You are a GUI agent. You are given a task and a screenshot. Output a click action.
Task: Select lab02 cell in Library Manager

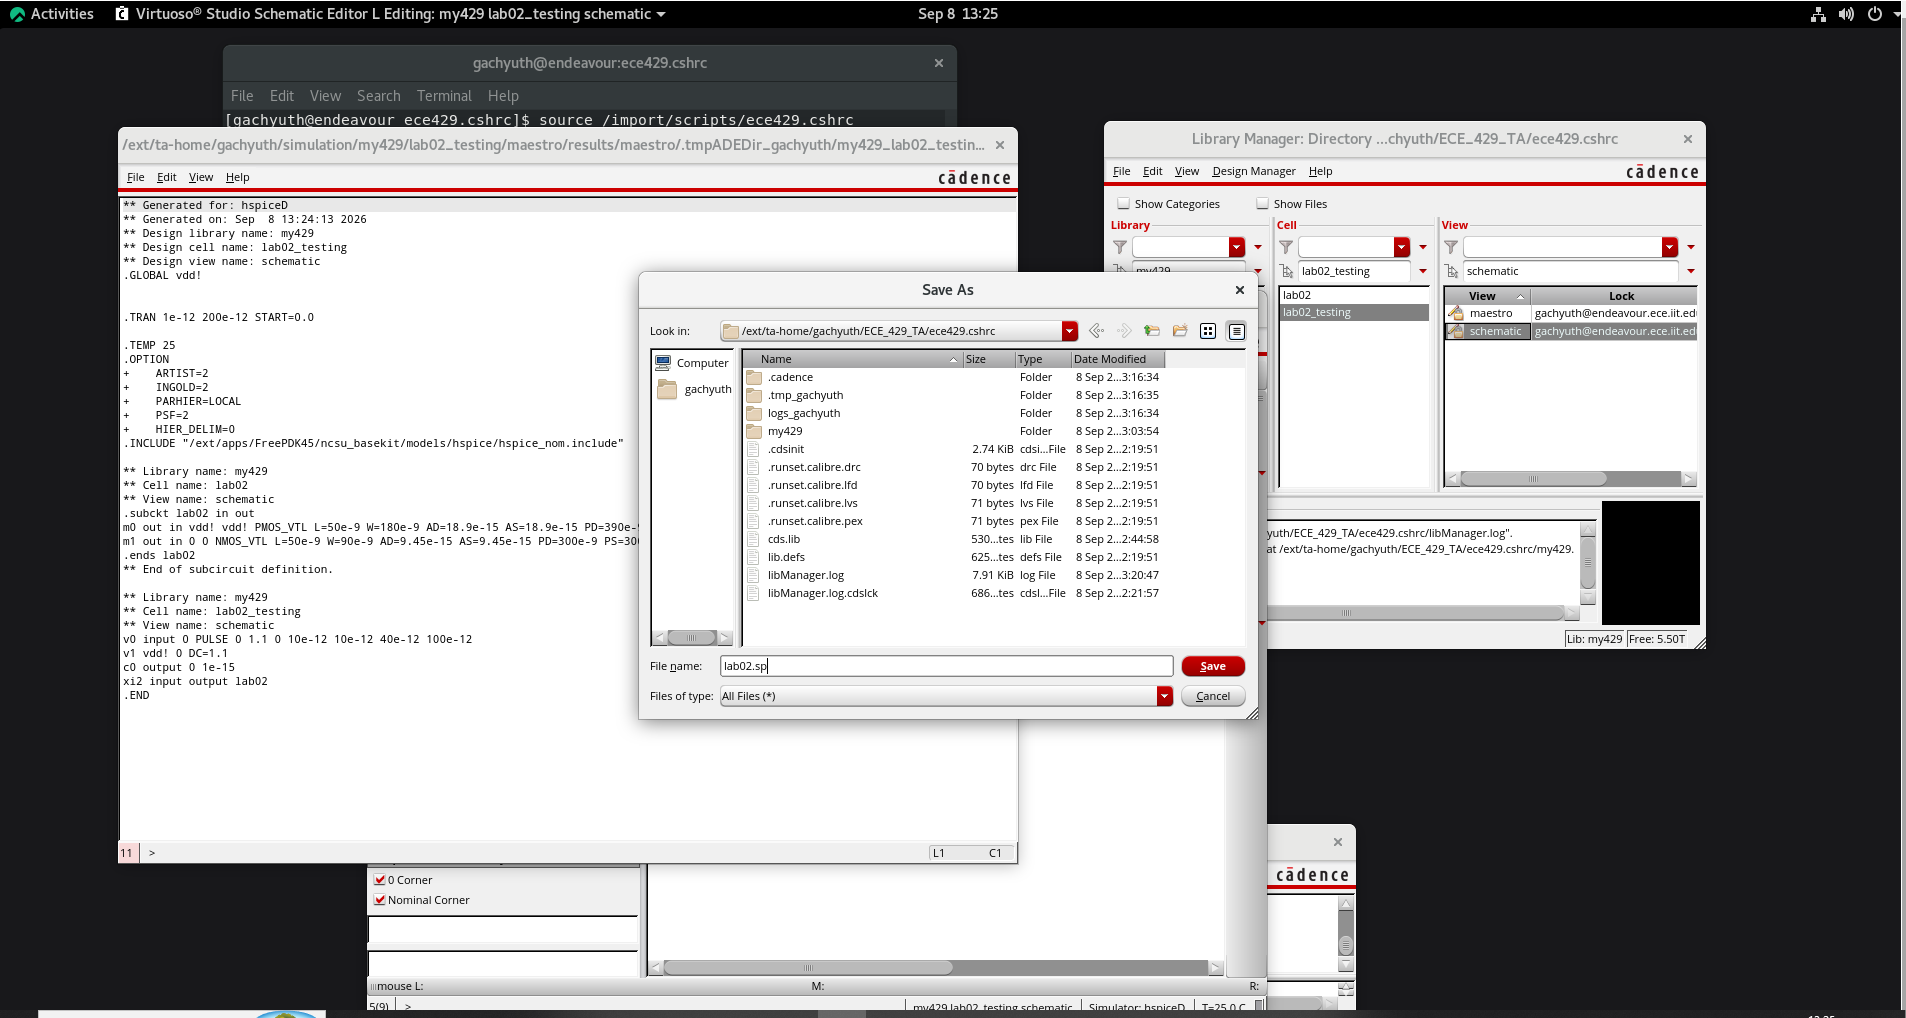pos(1354,295)
